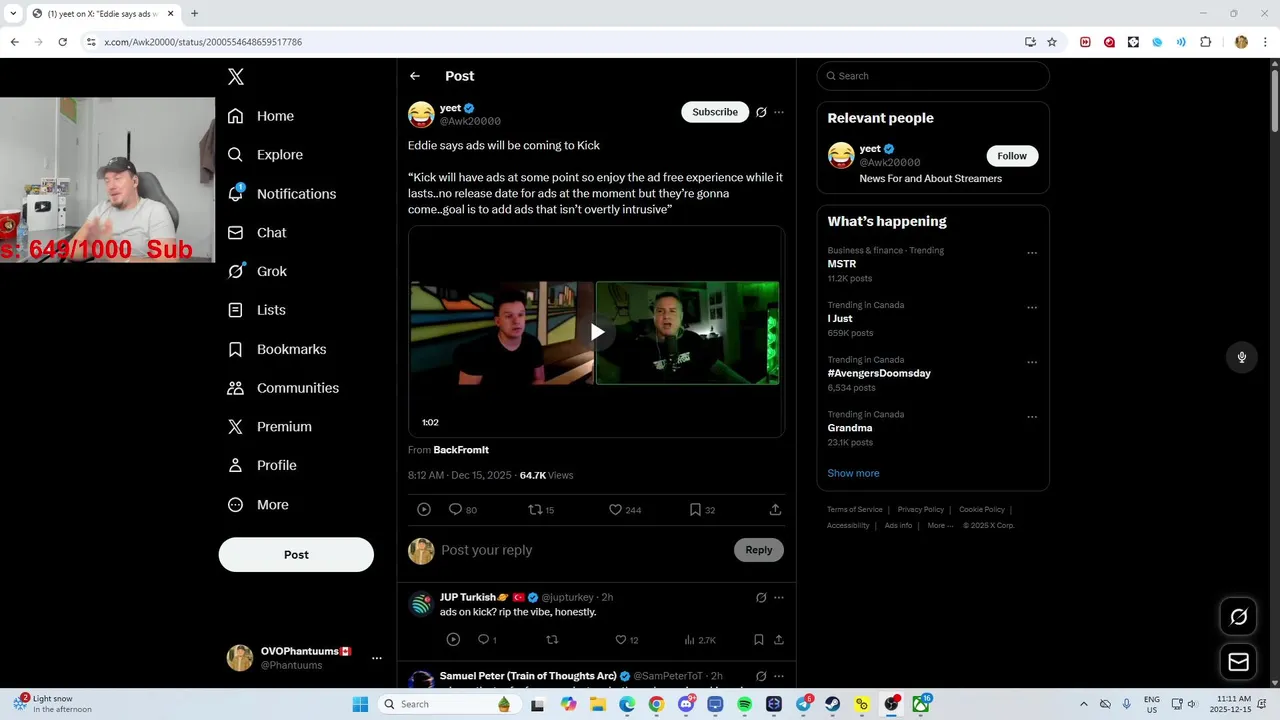Open Chrome from the taskbar

pyautogui.click(x=656, y=704)
